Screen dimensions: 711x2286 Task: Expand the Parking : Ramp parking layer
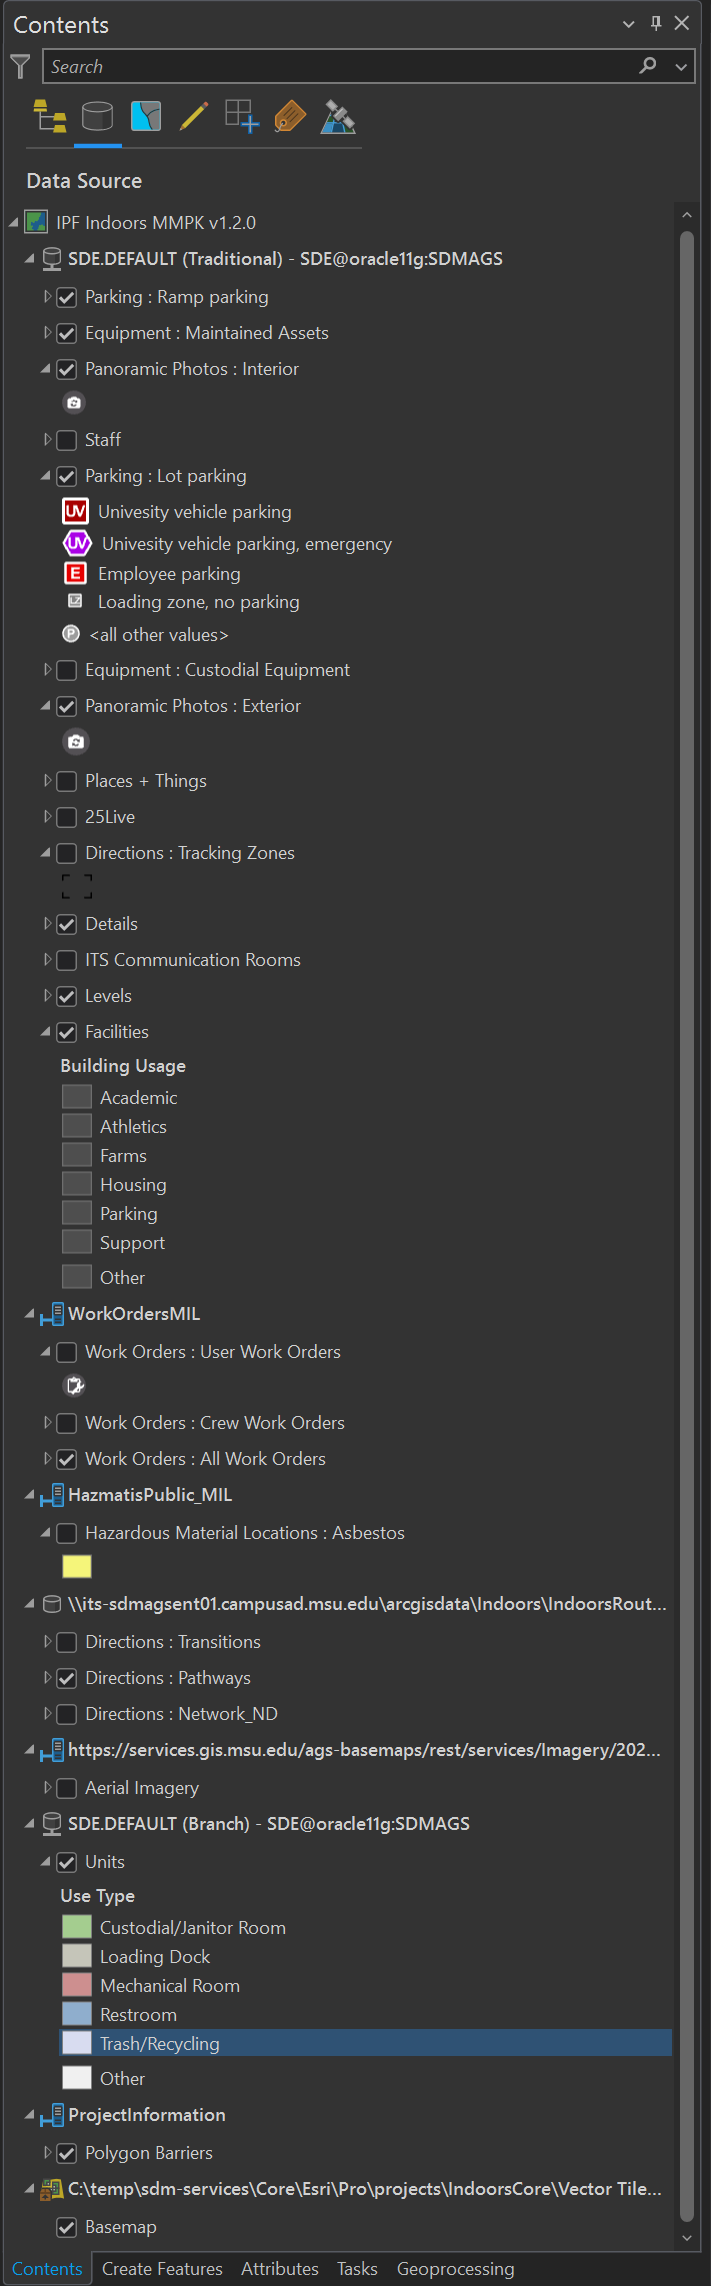47,296
